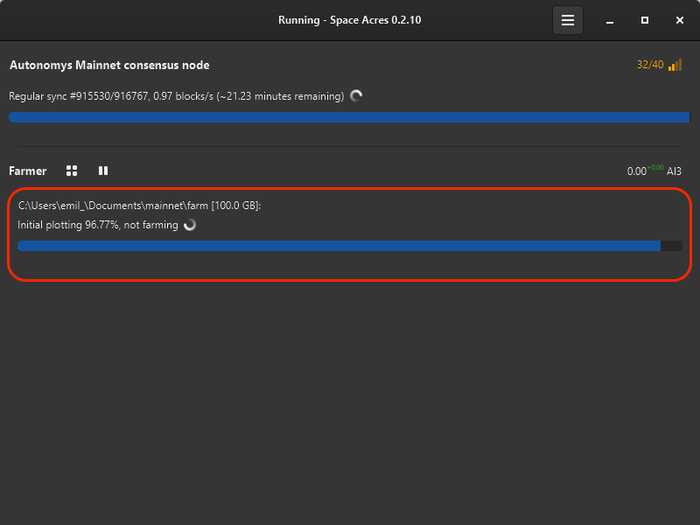Click the node sync progress bar
Viewport: 700px width, 525px height.
coord(349,117)
